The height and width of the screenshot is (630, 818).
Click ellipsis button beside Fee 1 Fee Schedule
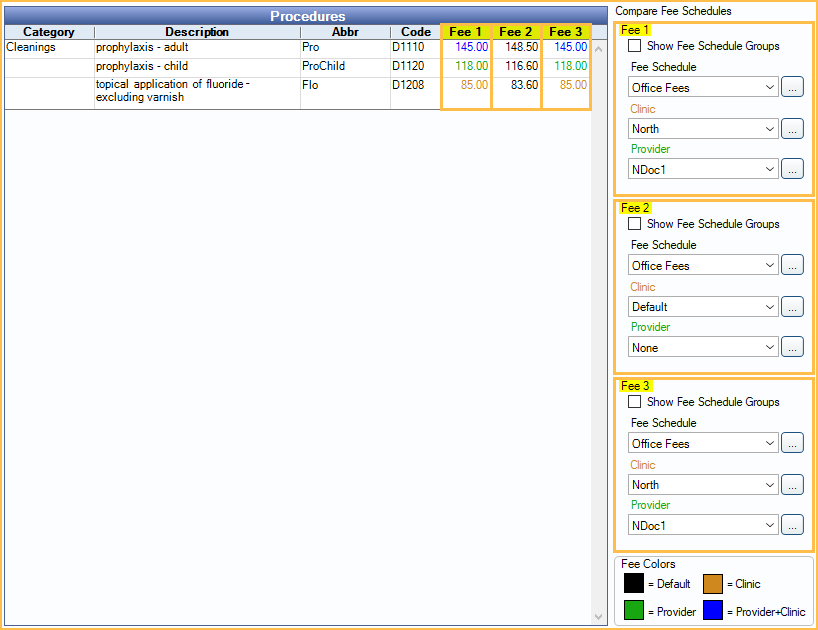click(792, 87)
